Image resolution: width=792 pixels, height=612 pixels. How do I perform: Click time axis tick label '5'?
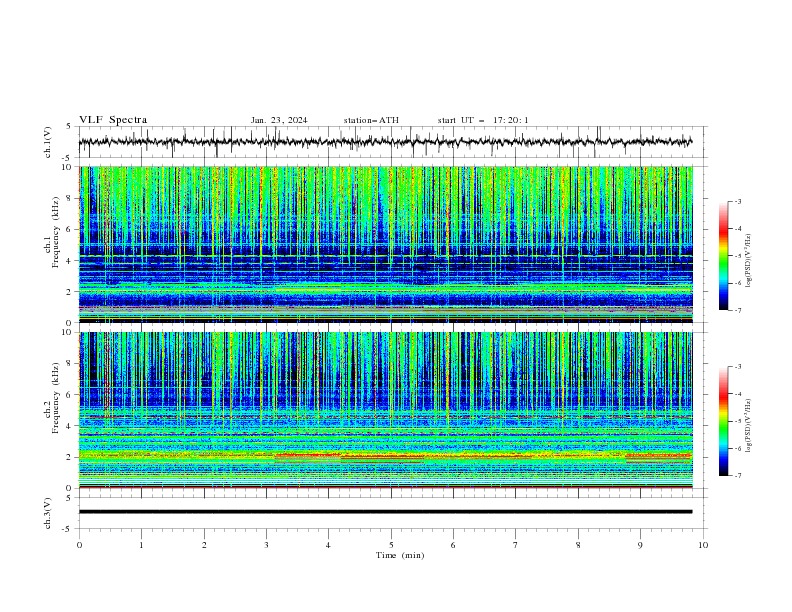(x=391, y=545)
